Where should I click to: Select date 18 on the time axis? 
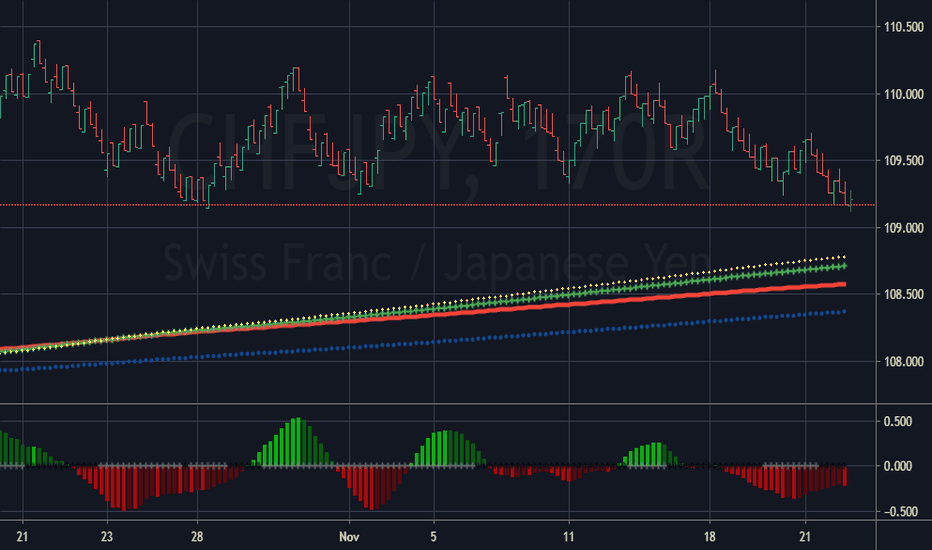click(710, 535)
